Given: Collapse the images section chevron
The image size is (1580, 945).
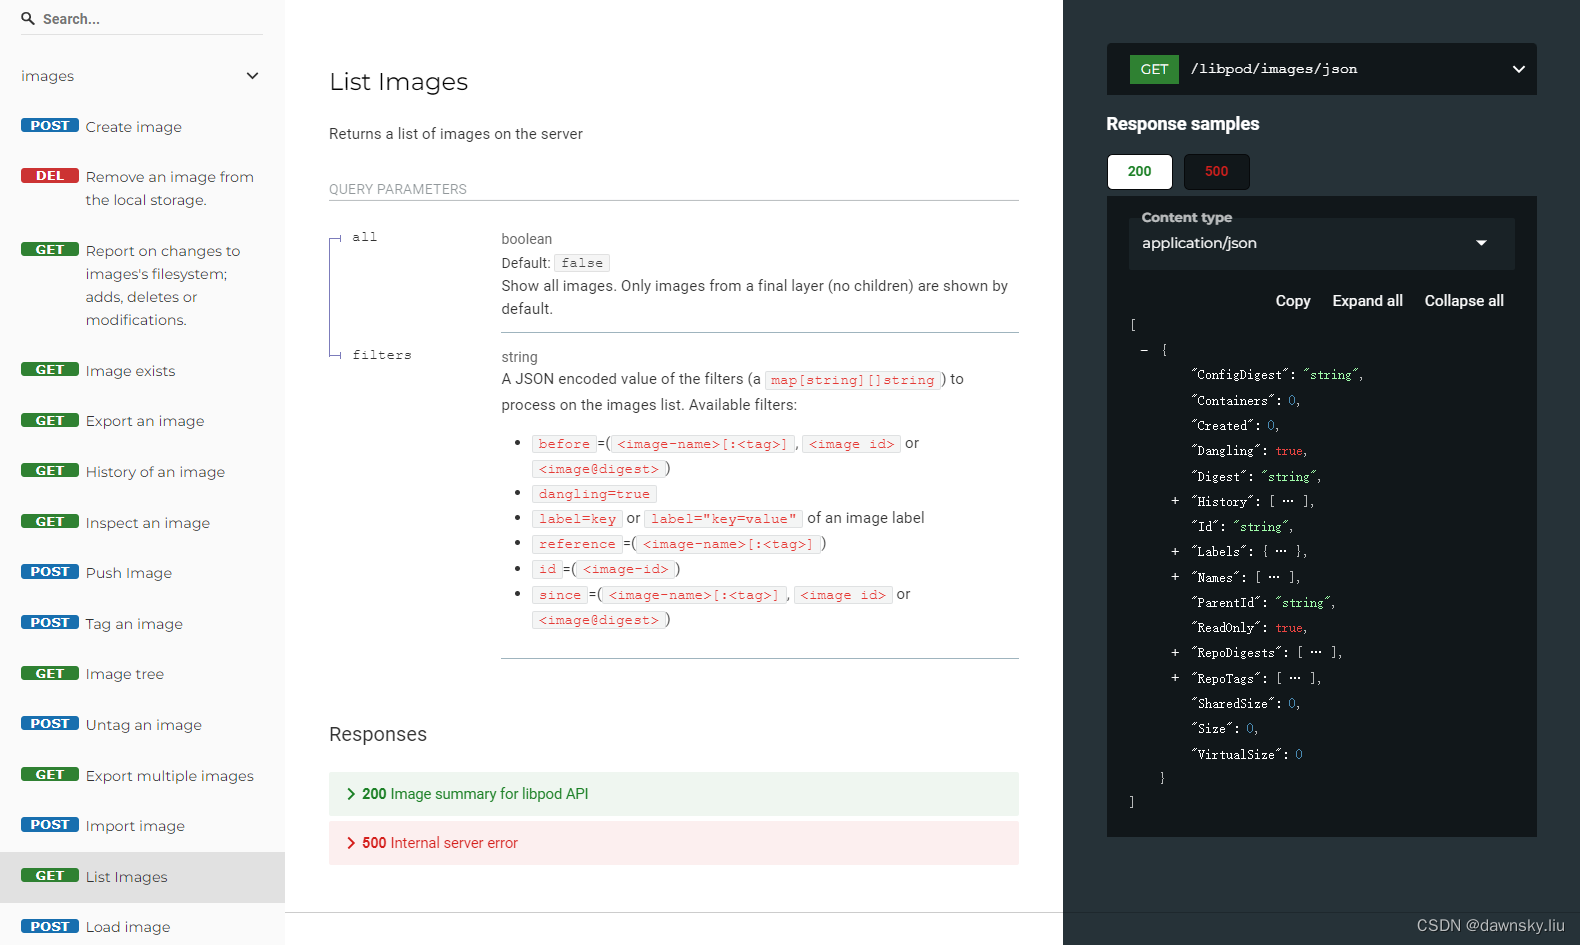Looking at the screenshot, I should click(x=252, y=76).
